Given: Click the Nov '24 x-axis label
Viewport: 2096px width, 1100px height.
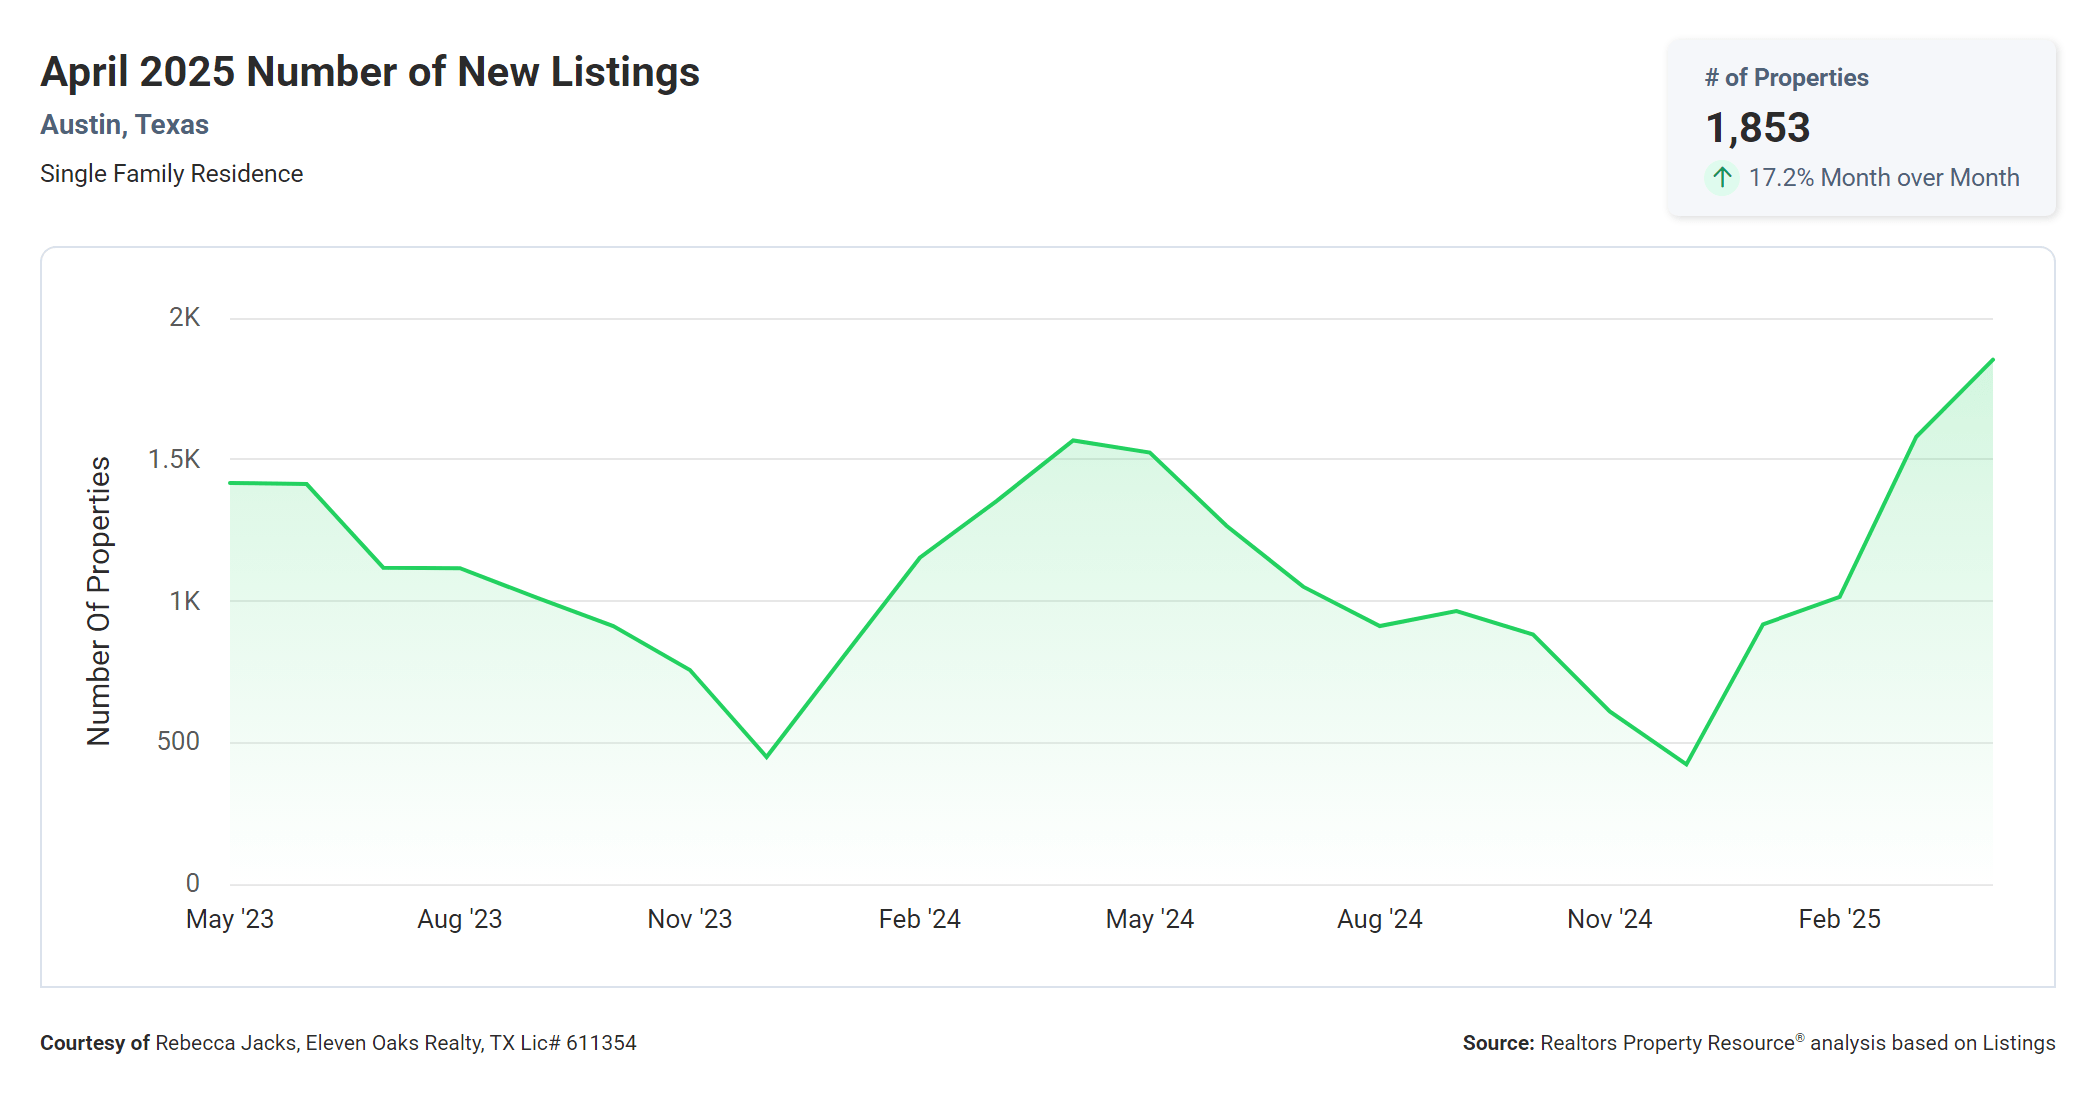Looking at the screenshot, I should [1609, 919].
